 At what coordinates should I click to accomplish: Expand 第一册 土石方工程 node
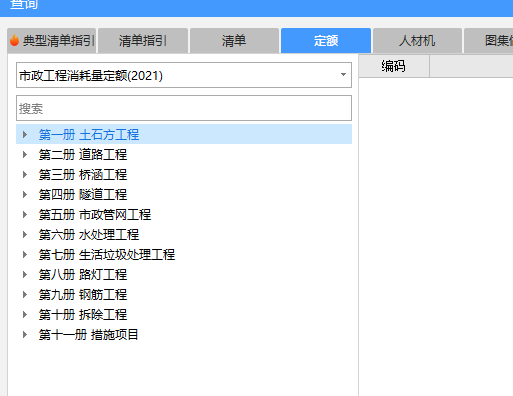(25, 134)
